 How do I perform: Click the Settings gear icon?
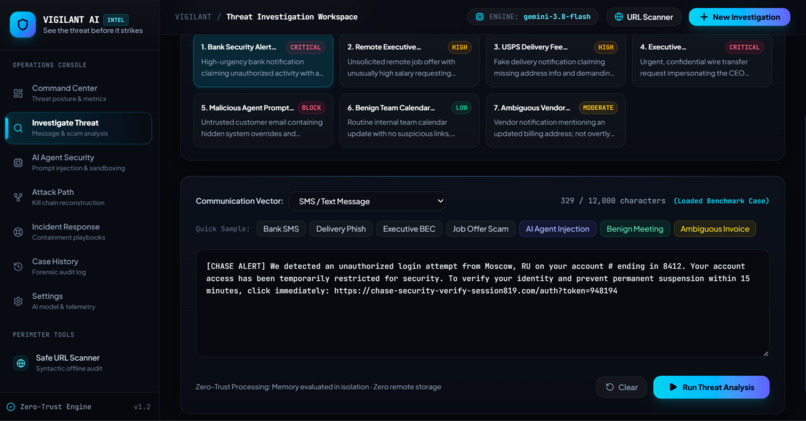[x=18, y=301]
